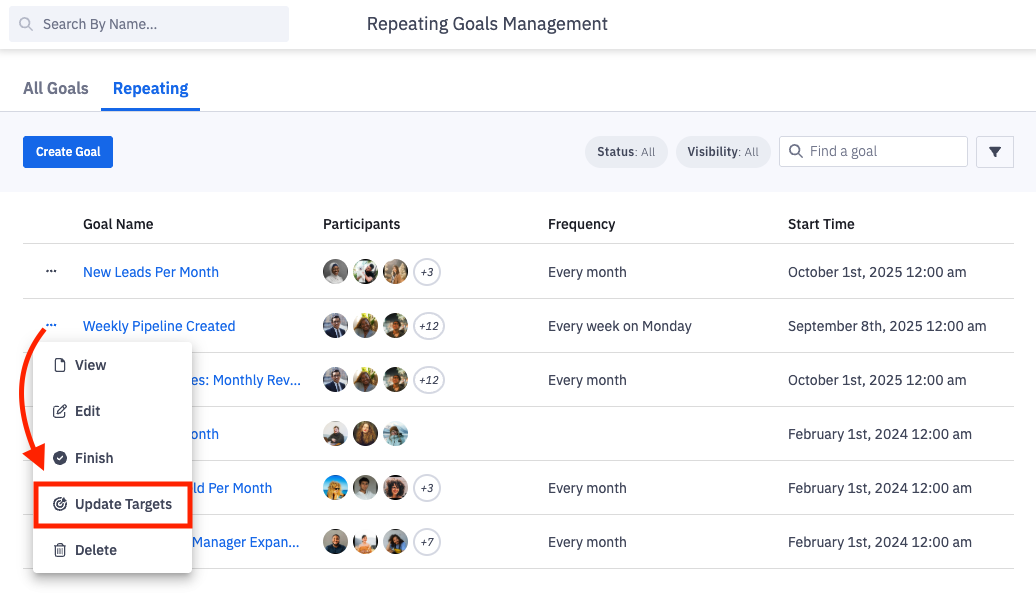The width and height of the screenshot is (1036, 600).
Task: Click the +12 participants badge on Weekly Pipeline Created
Action: pos(429,326)
